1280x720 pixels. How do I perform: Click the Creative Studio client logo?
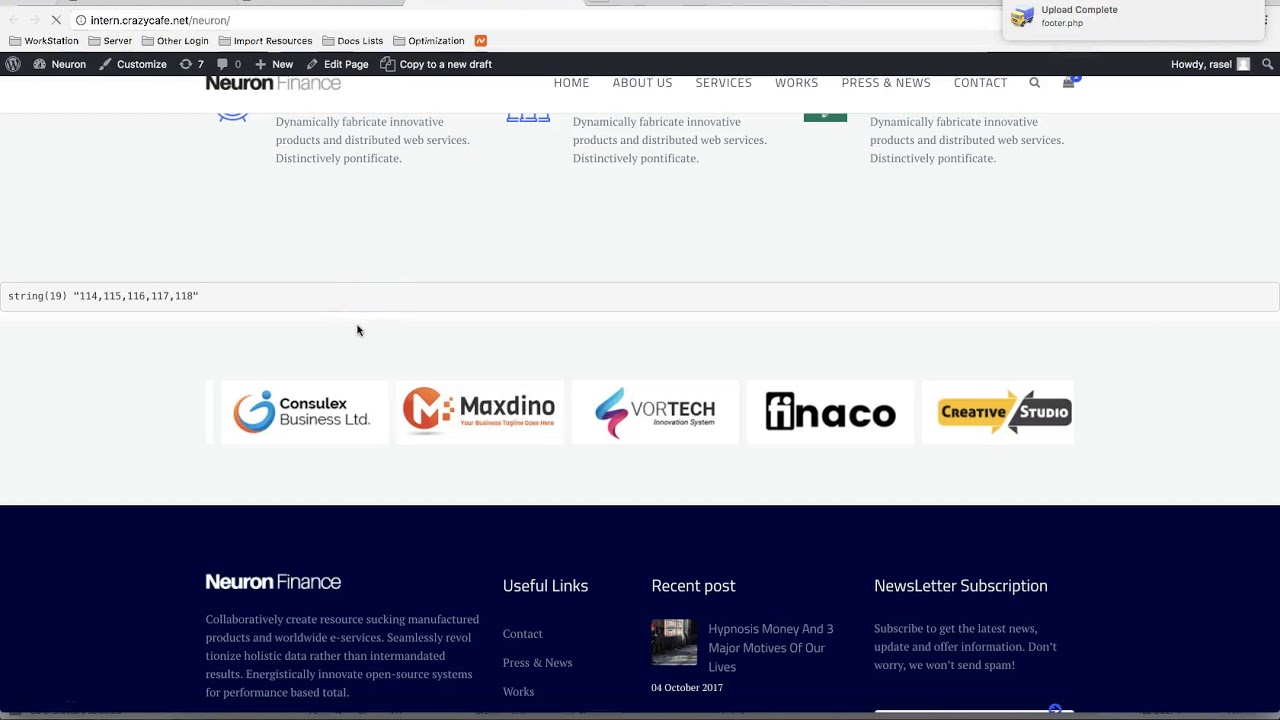998,412
